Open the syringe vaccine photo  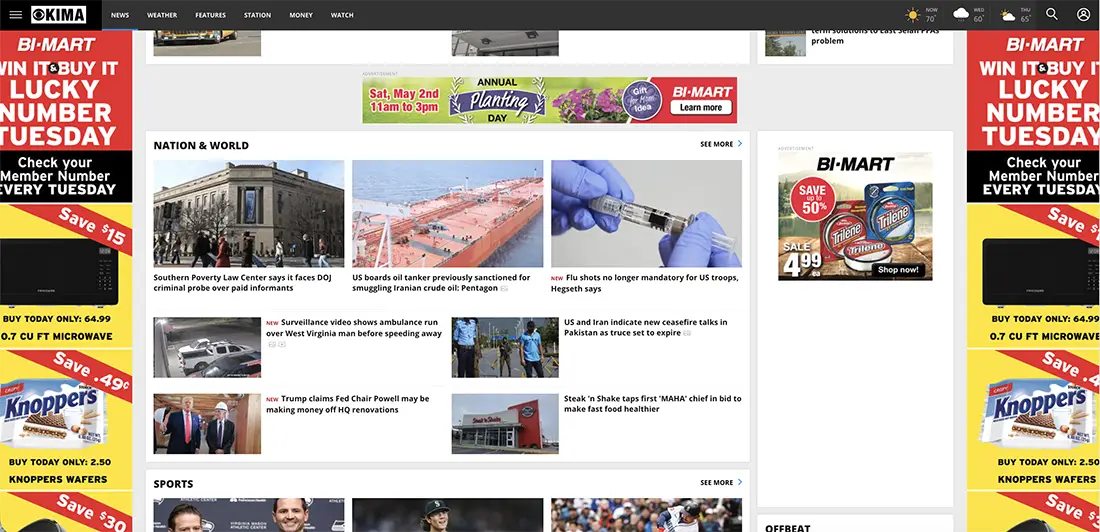[646, 213]
